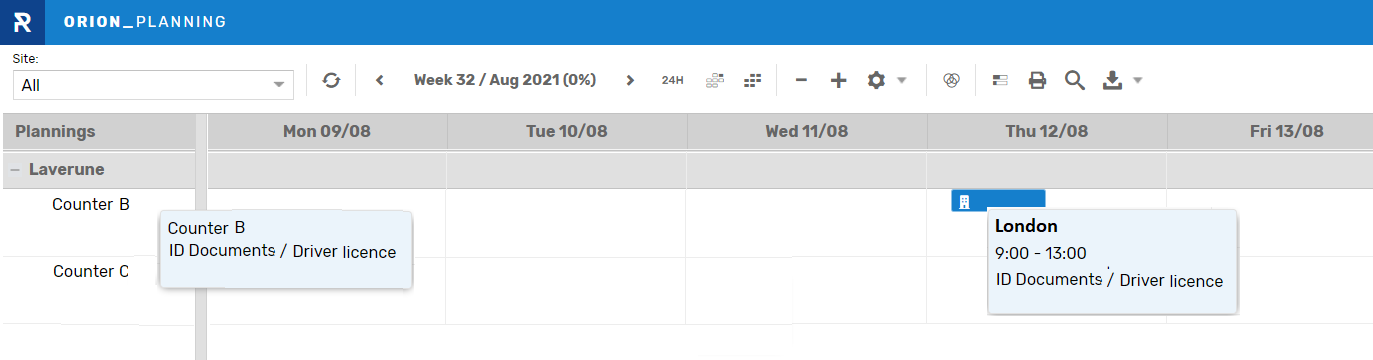Toggle the compact grid view icon

tap(753, 81)
